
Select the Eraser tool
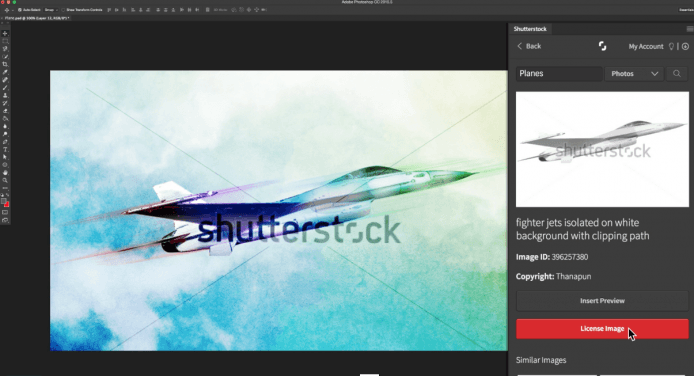5,111
